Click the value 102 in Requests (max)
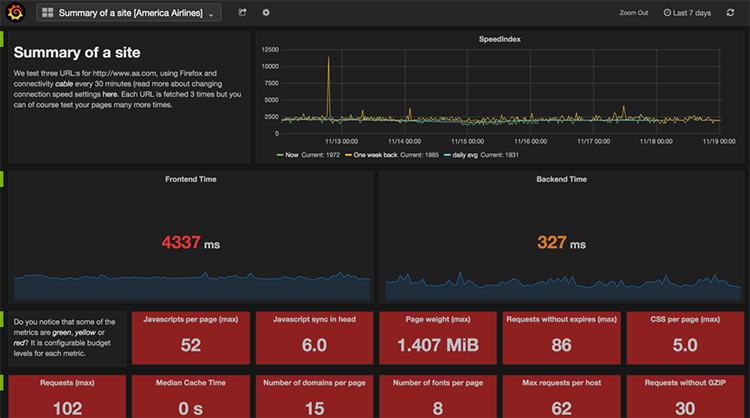Screen dimensions: 750x418 tap(67, 409)
